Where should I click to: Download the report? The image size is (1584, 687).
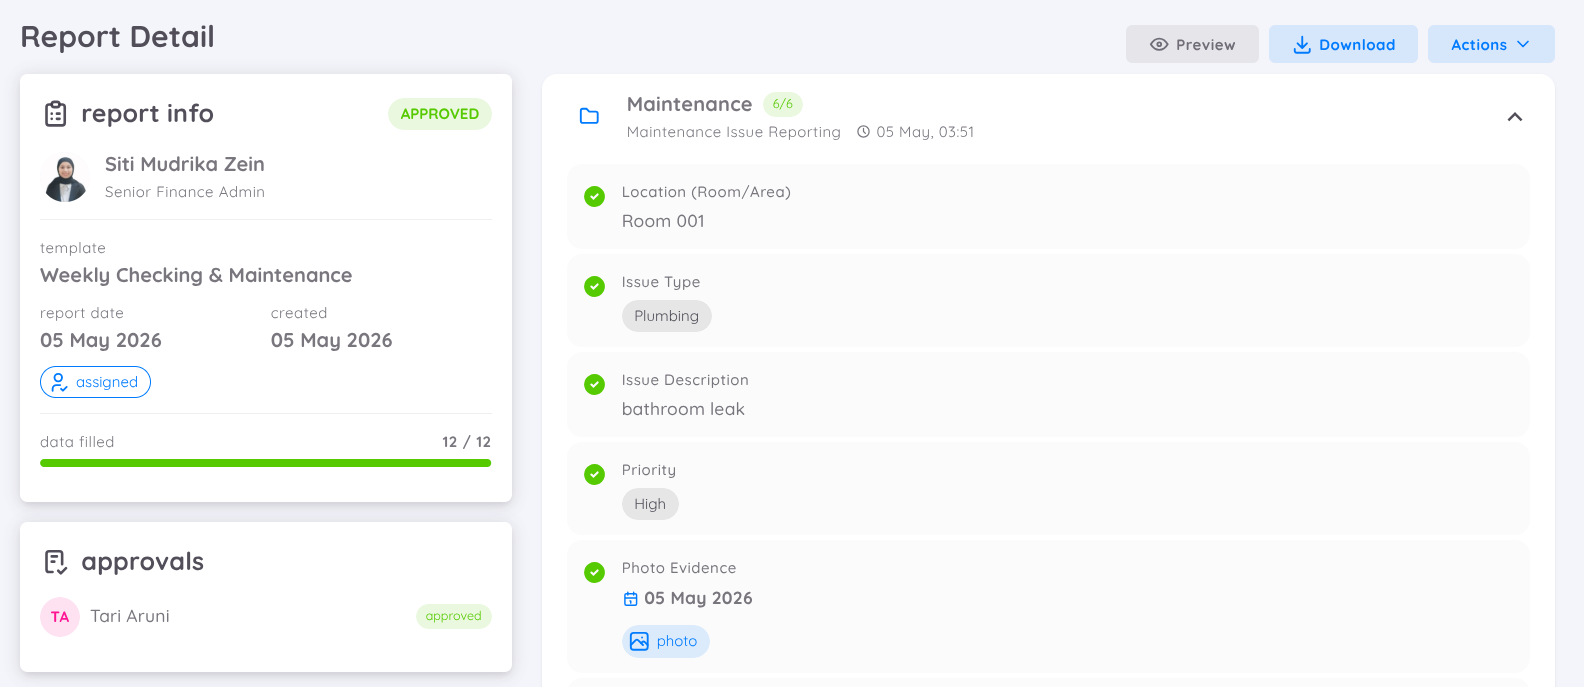(x=1343, y=44)
